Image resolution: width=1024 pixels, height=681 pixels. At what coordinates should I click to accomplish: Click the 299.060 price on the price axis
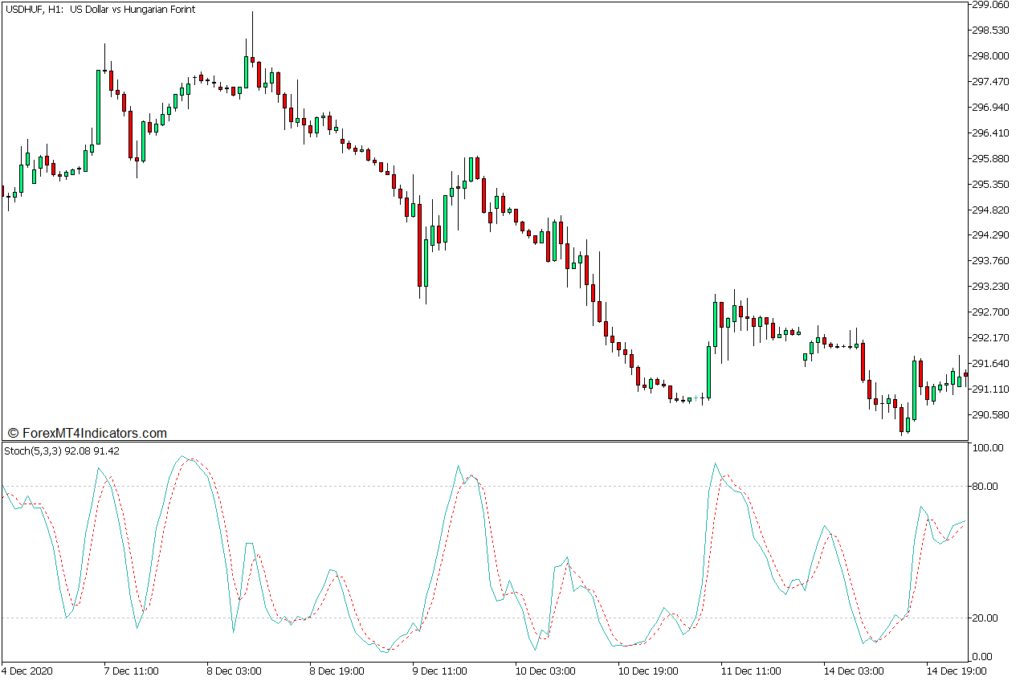point(992,5)
